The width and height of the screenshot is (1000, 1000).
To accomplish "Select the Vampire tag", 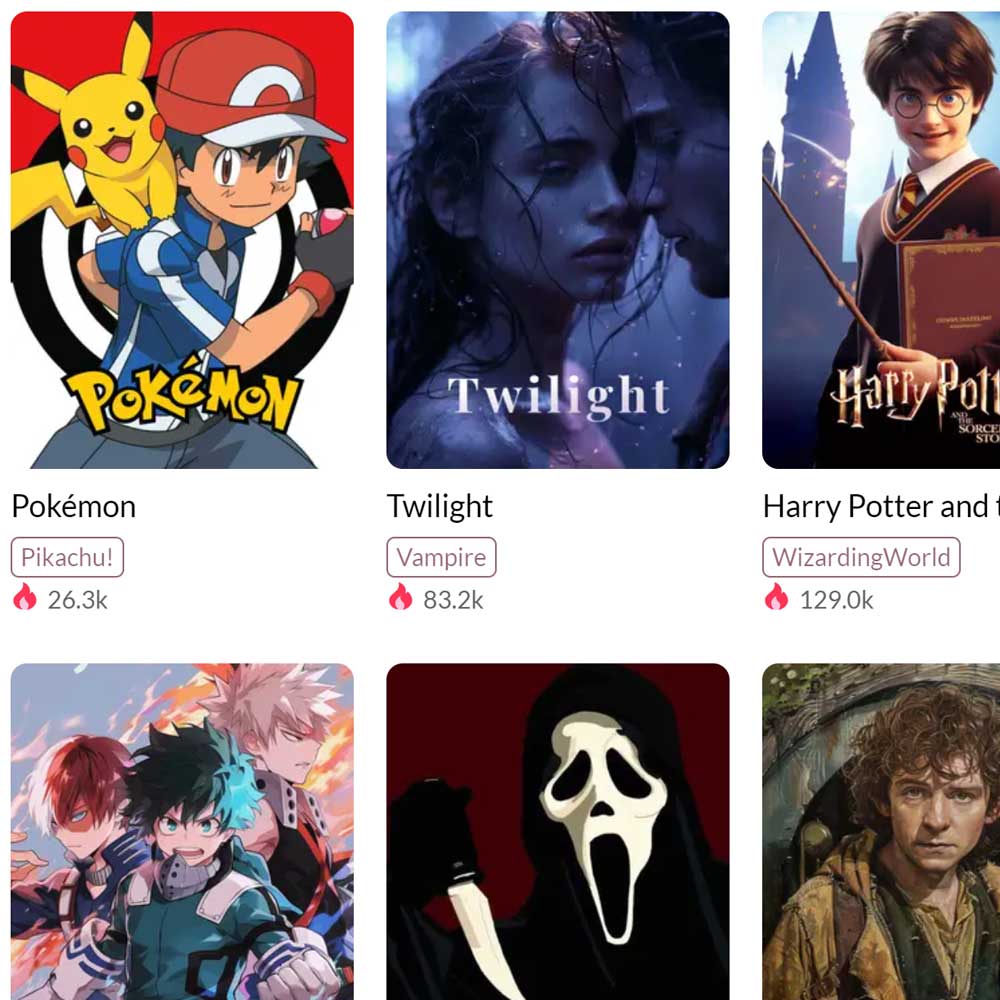I will (441, 557).
